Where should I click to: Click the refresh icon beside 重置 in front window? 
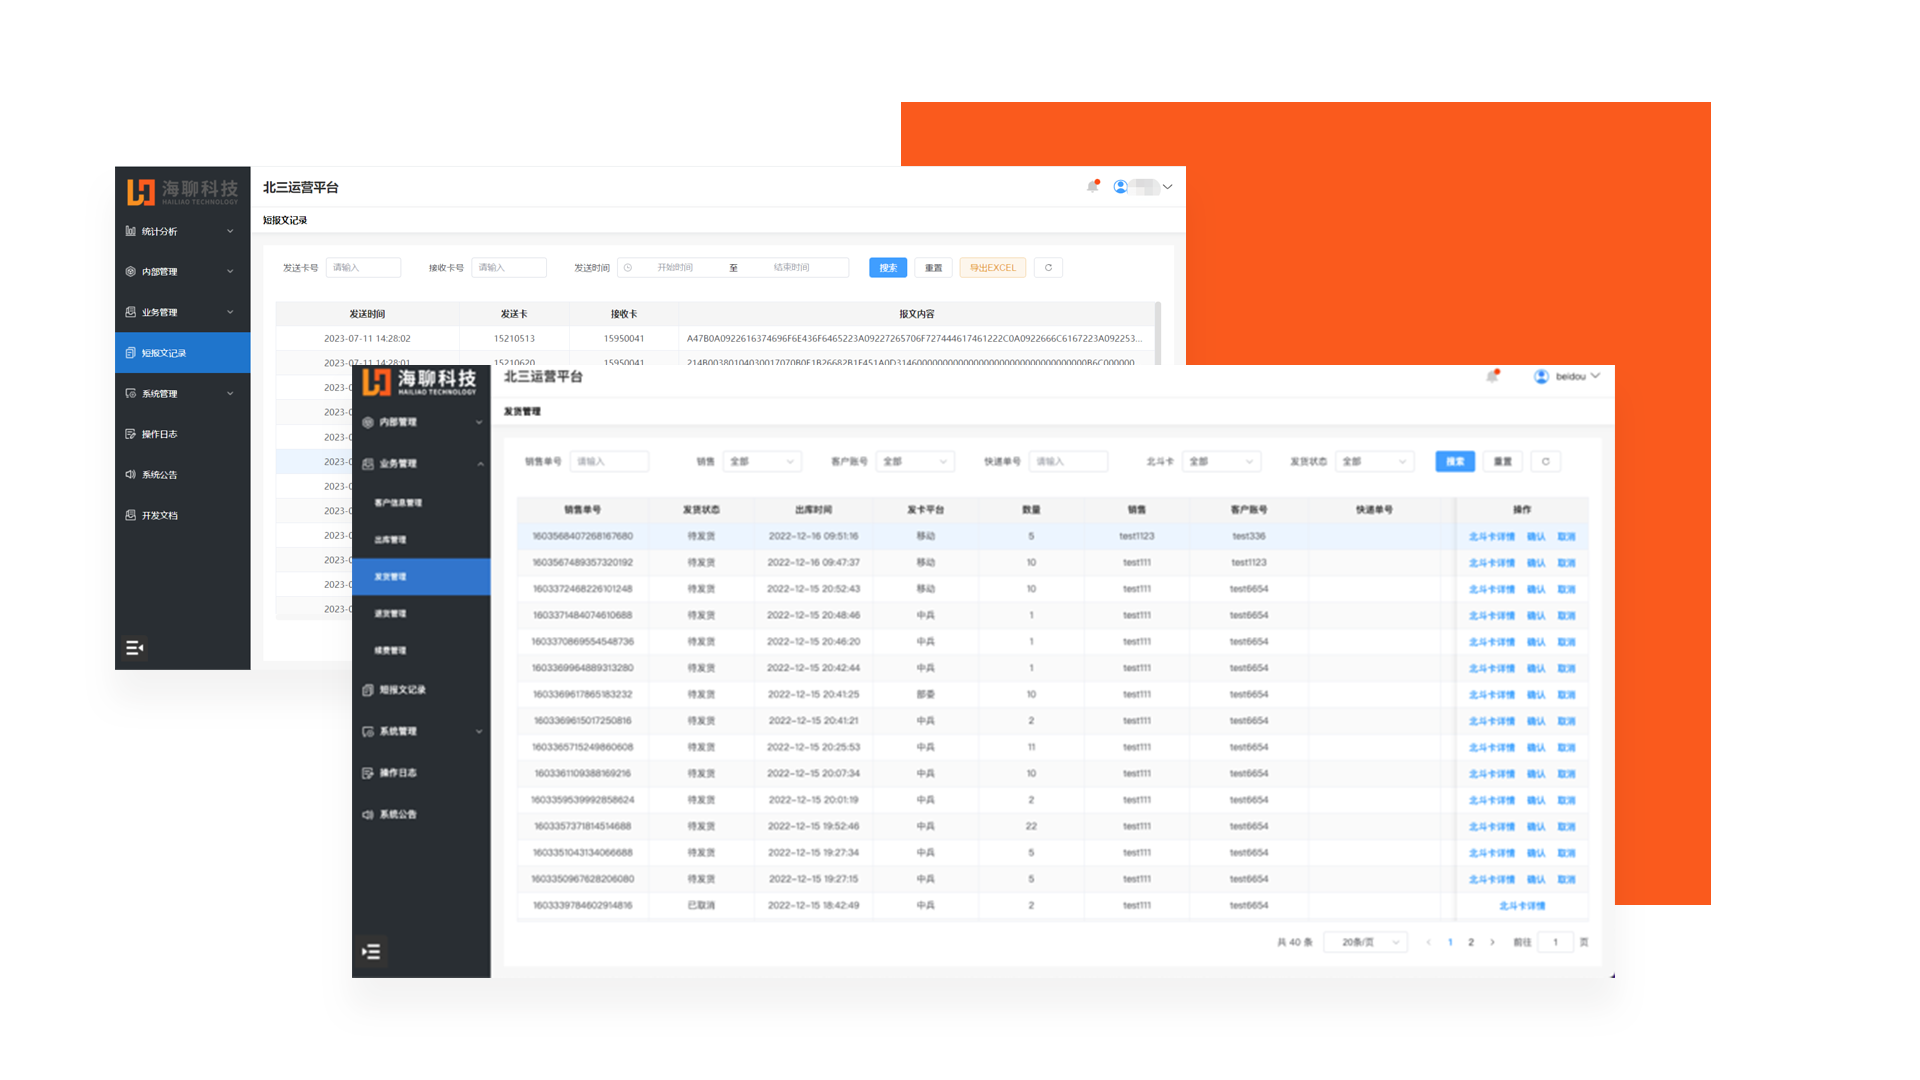pos(1545,461)
